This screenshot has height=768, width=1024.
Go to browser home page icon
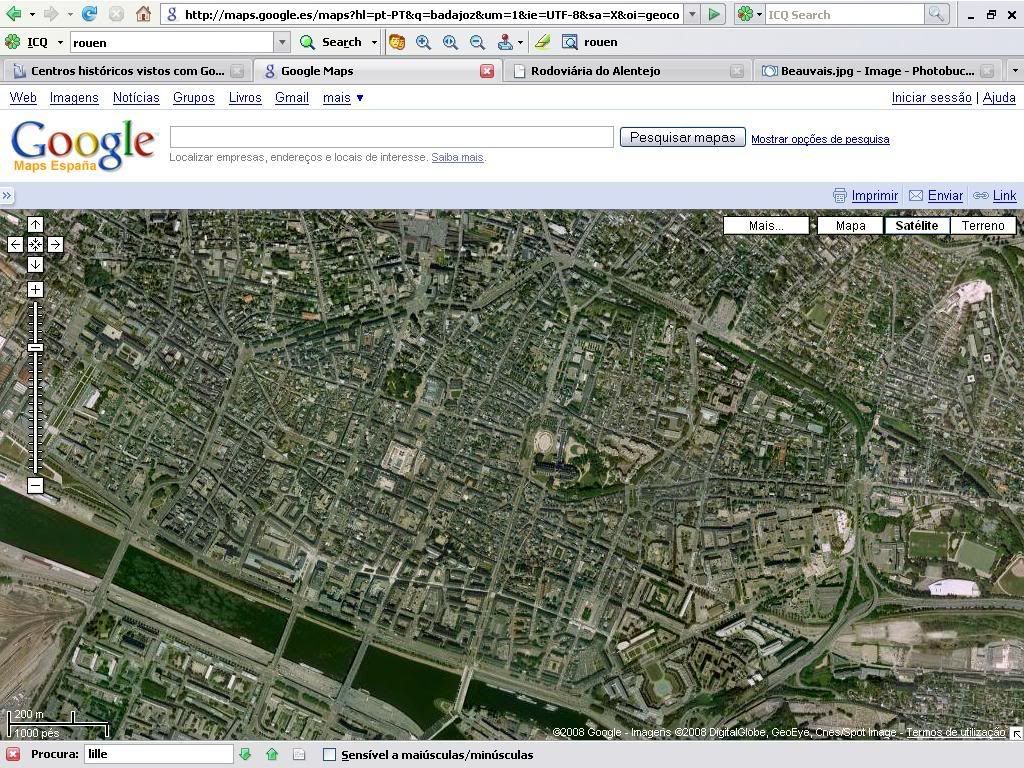[143, 14]
